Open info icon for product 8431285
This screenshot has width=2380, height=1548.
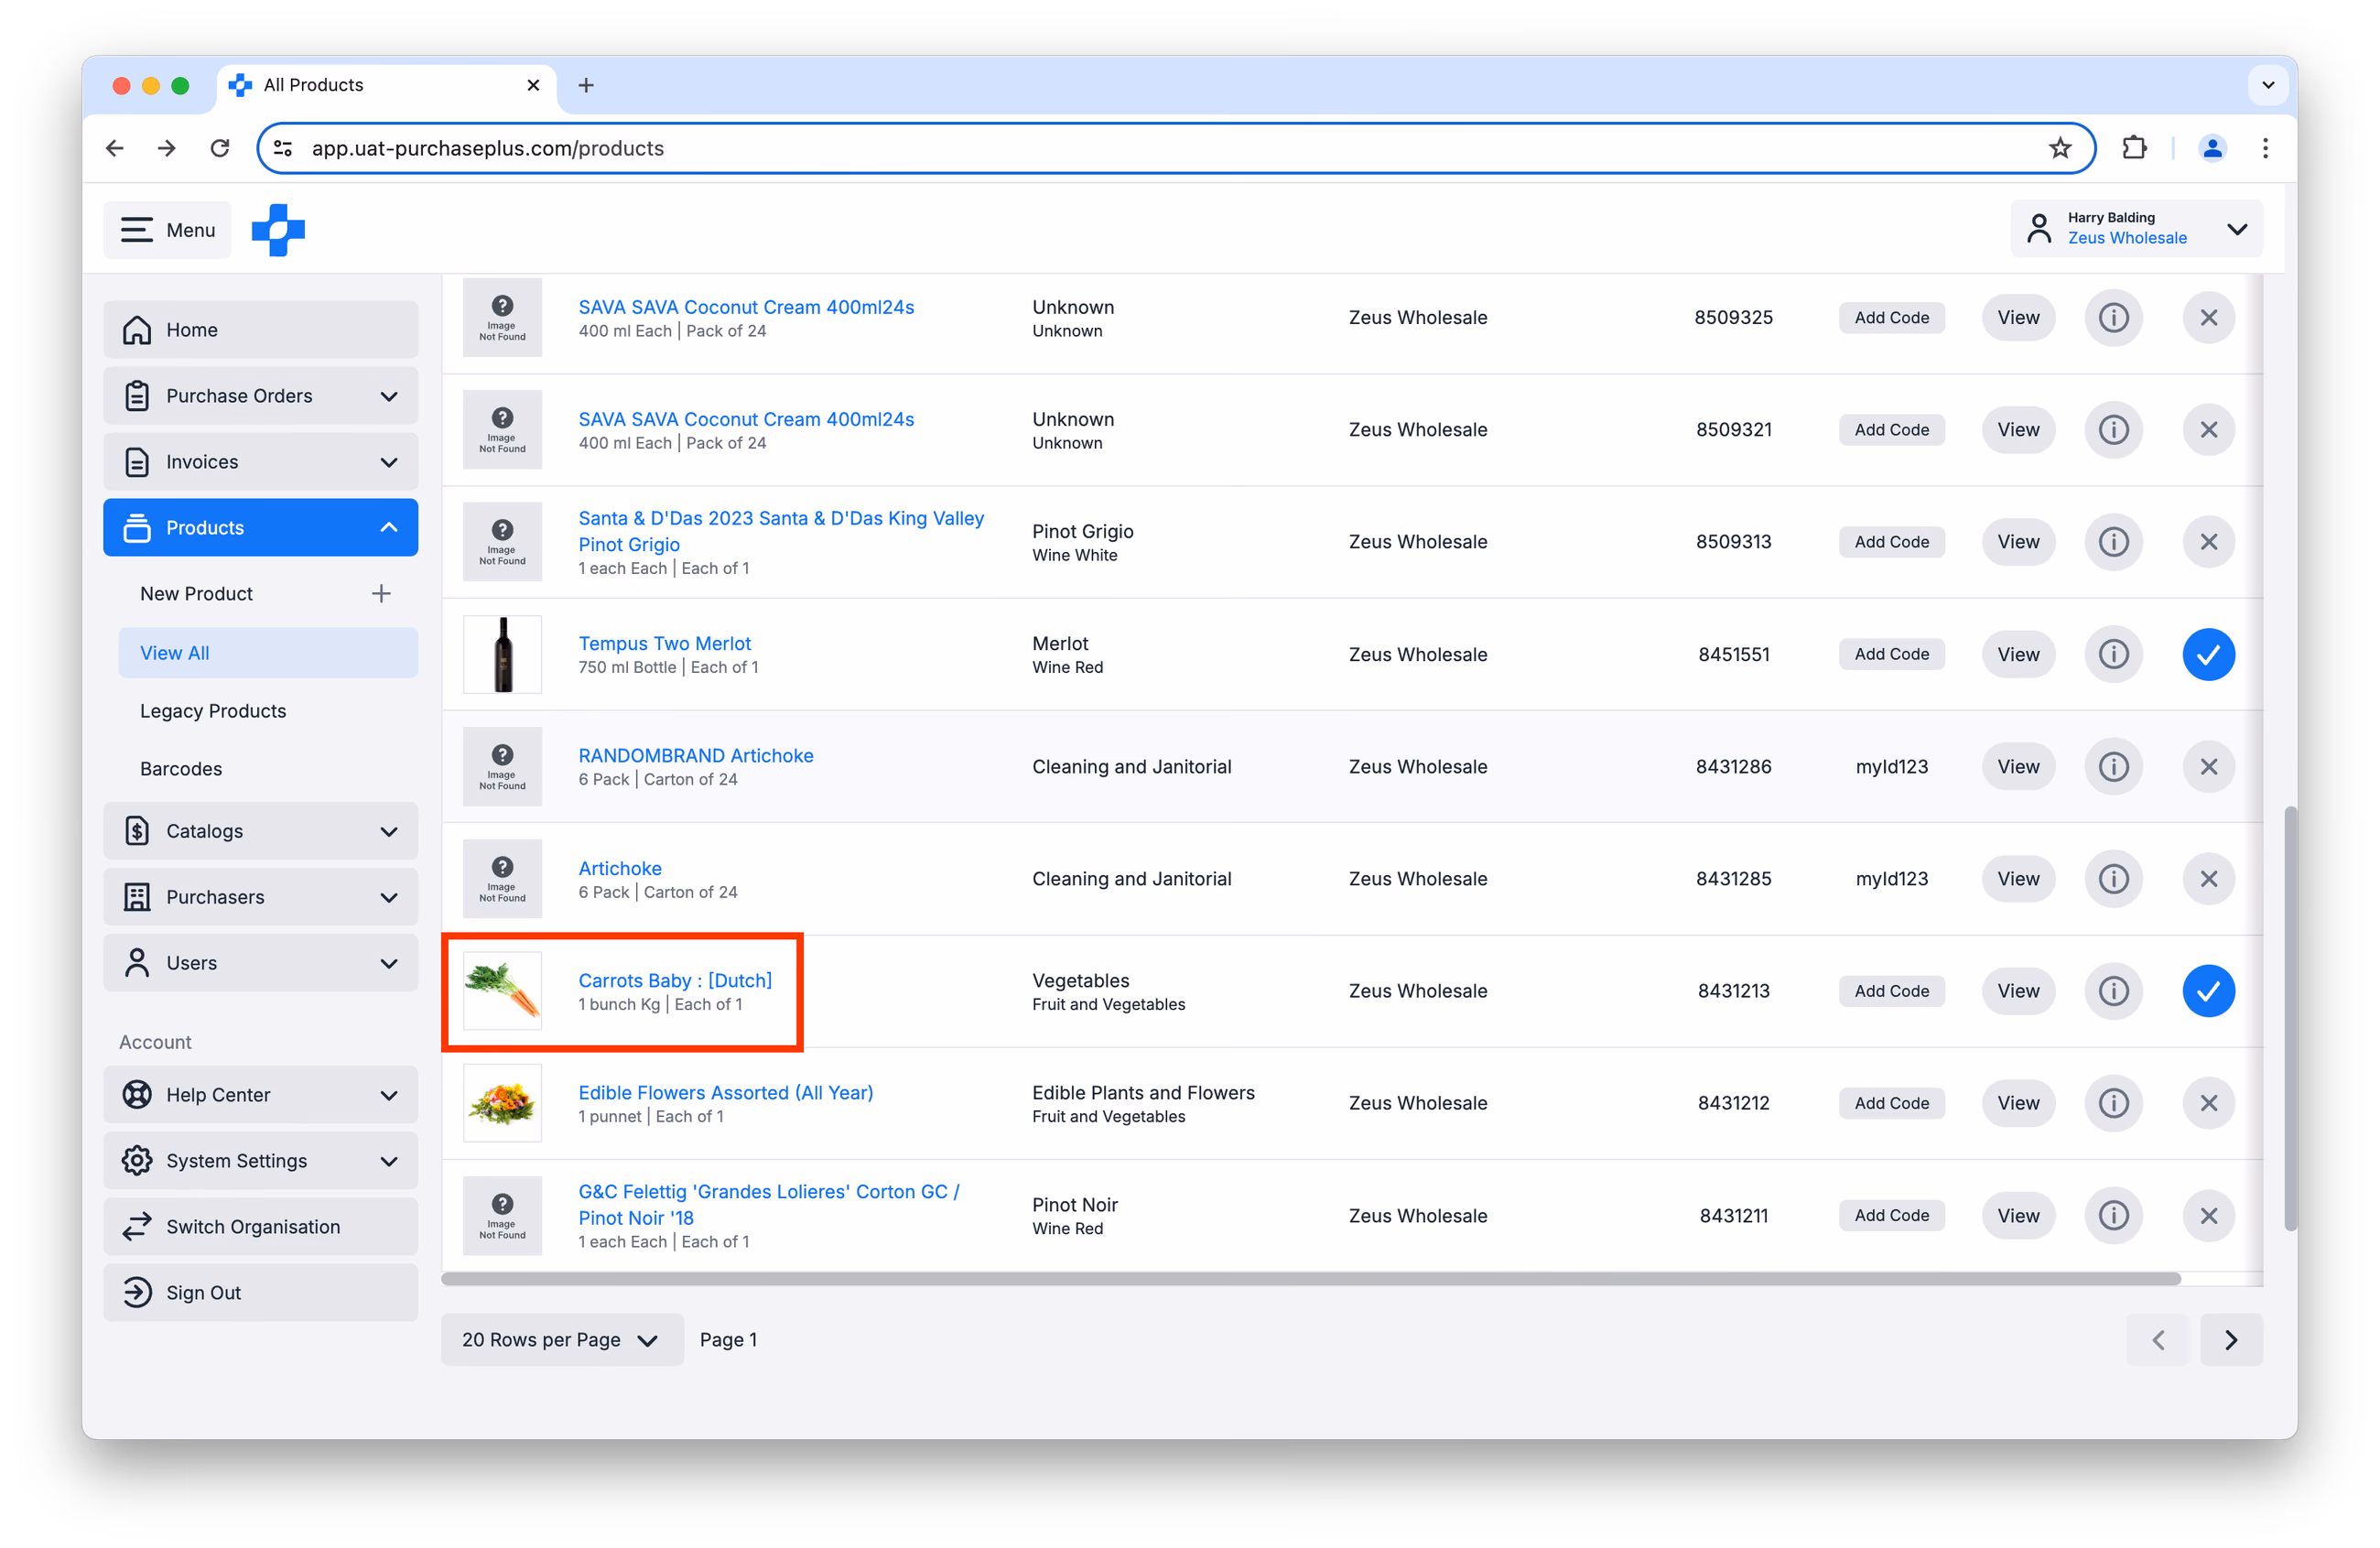coord(2113,878)
